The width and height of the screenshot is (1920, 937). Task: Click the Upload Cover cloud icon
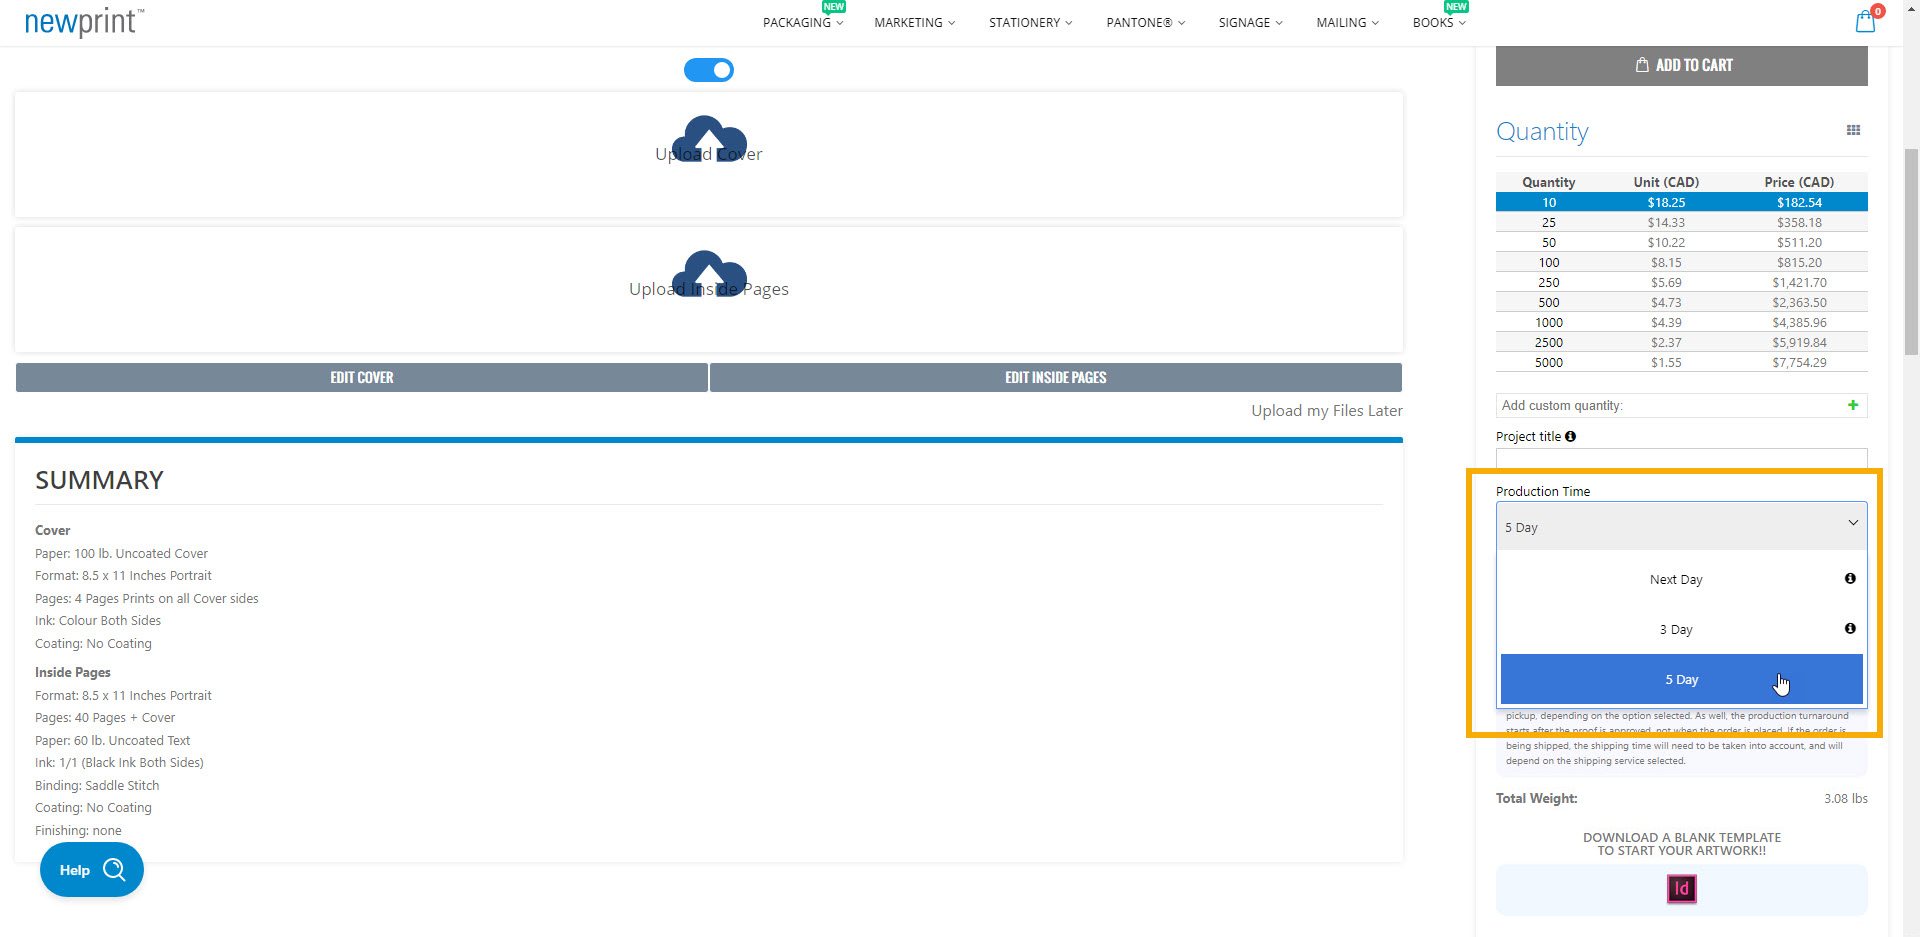(x=709, y=140)
